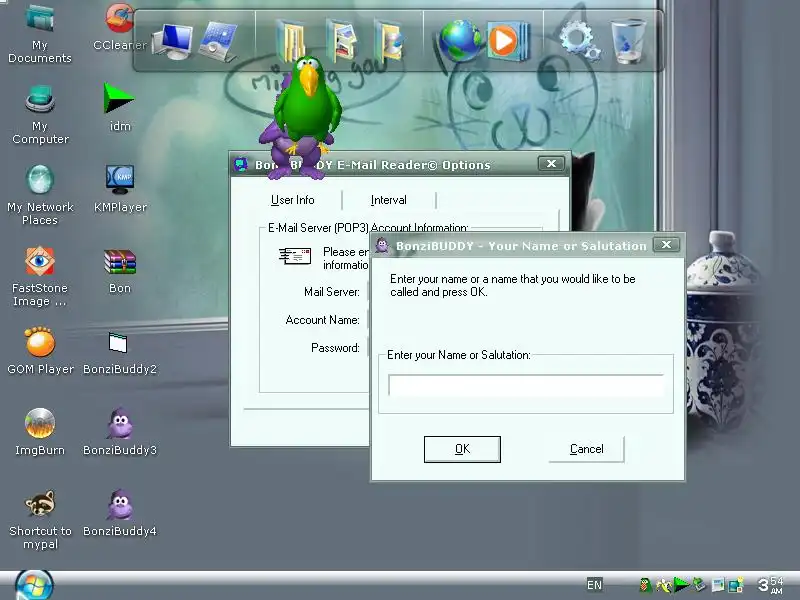The width and height of the screenshot is (800, 600).
Task: Close the Your Name or Salutation dialog
Action: [666, 245]
